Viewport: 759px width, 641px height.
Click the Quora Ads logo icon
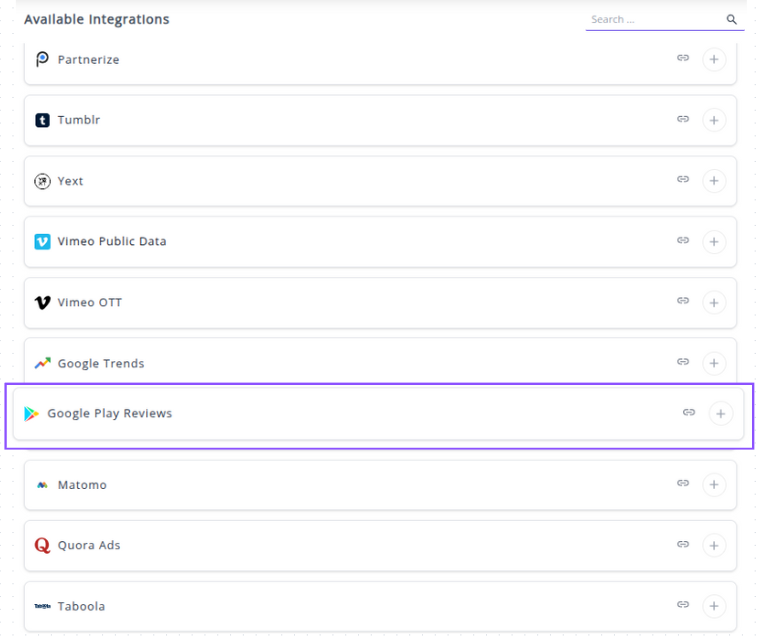pyautogui.click(x=42, y=545)
